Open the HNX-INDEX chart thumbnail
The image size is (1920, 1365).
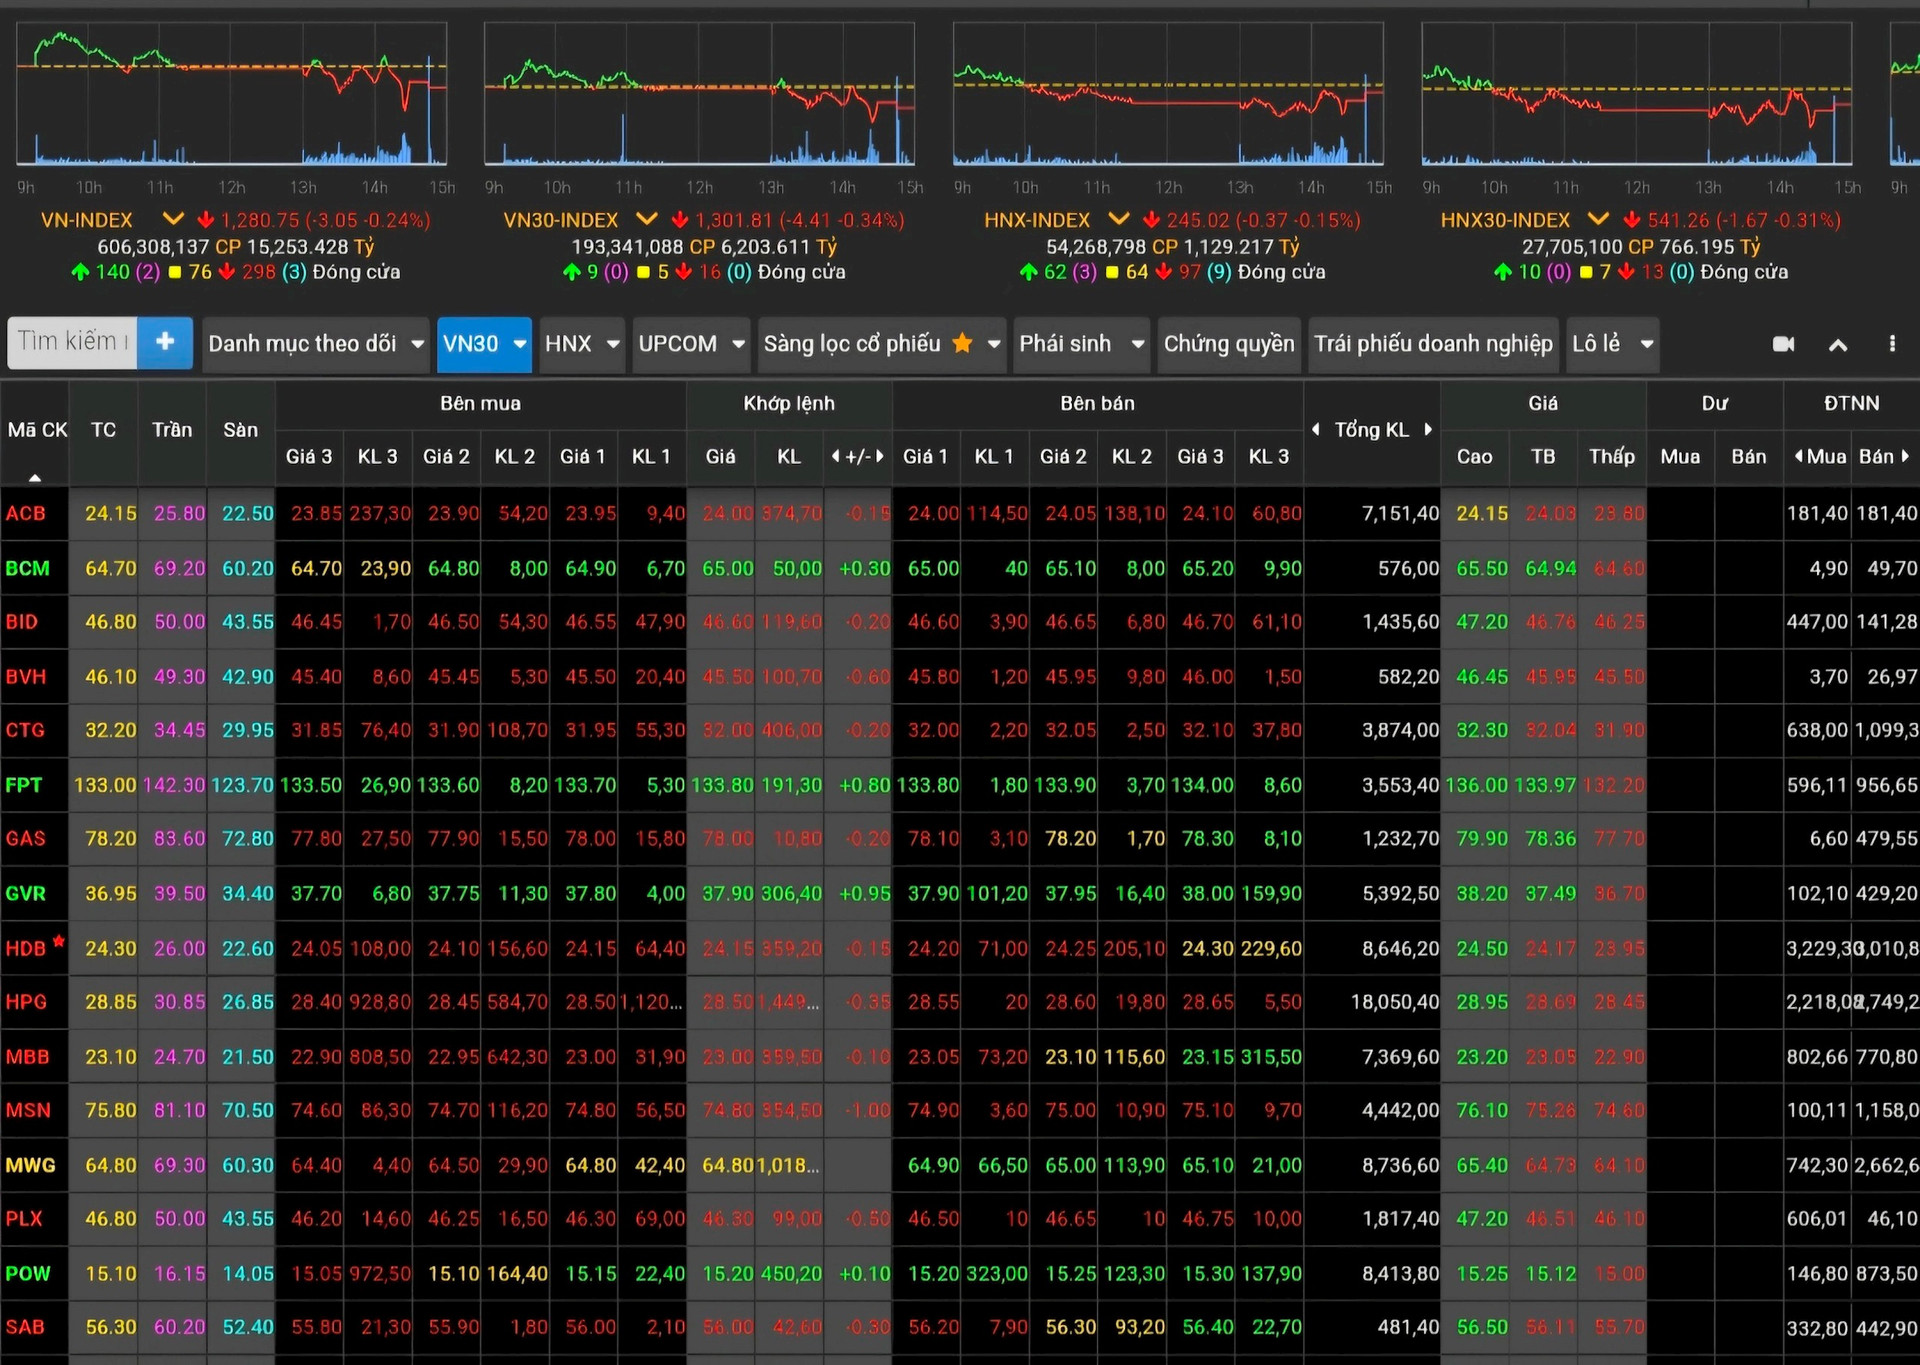(1168, 94)
